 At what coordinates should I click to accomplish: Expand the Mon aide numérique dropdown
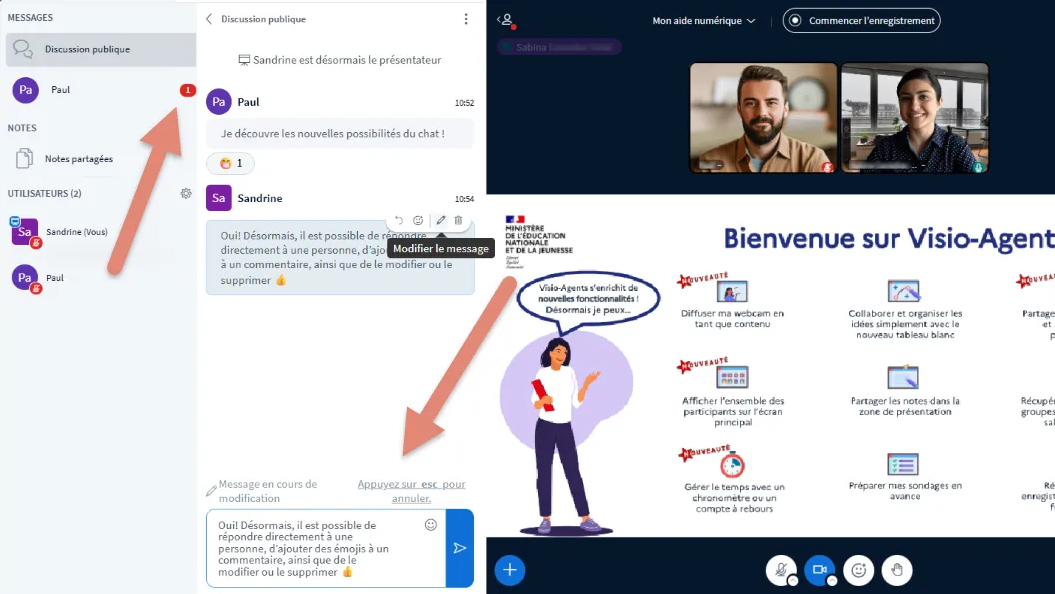[704, 20]
